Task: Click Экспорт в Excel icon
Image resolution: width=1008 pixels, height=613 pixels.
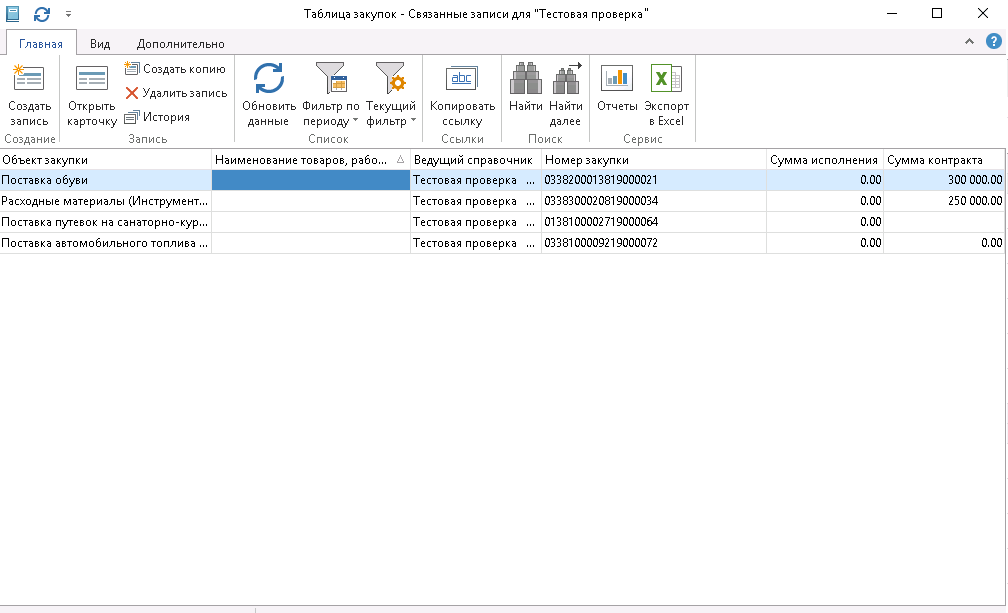Action: [666, 78]
